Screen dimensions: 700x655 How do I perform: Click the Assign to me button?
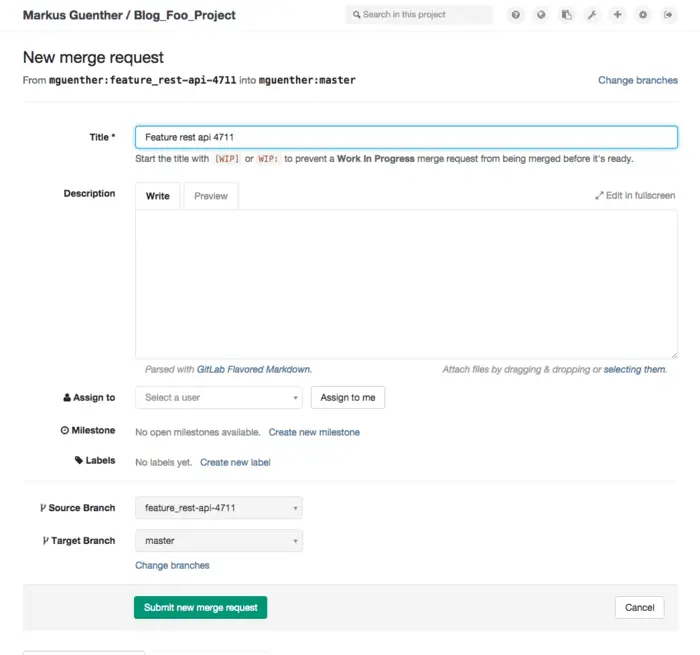(348, 397)
